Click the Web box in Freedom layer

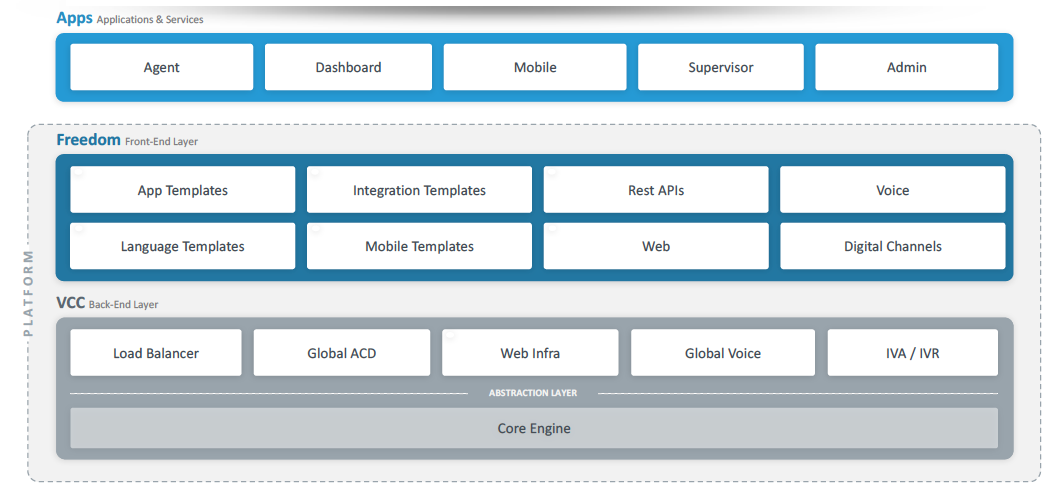pos(656,246)
